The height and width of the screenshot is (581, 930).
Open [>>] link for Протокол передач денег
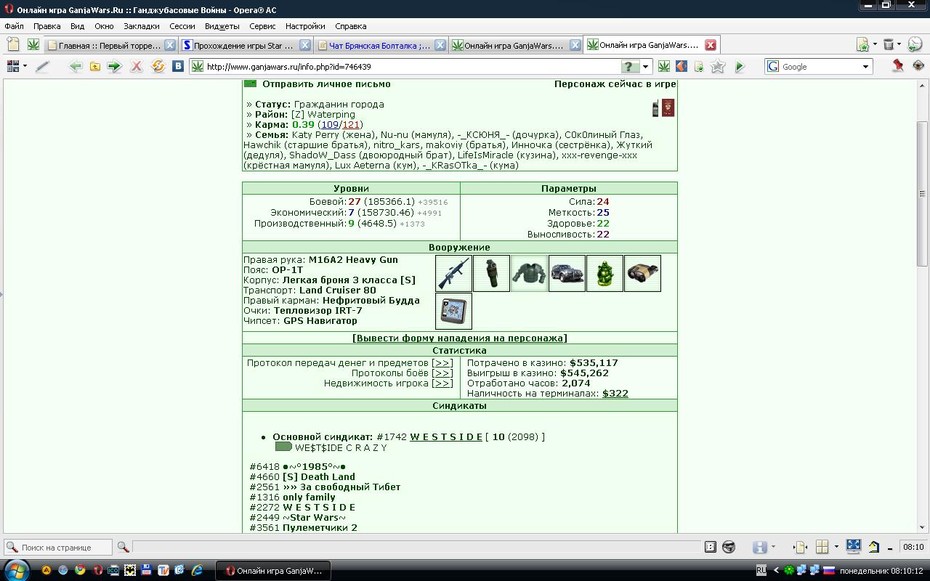coord(442,363)
